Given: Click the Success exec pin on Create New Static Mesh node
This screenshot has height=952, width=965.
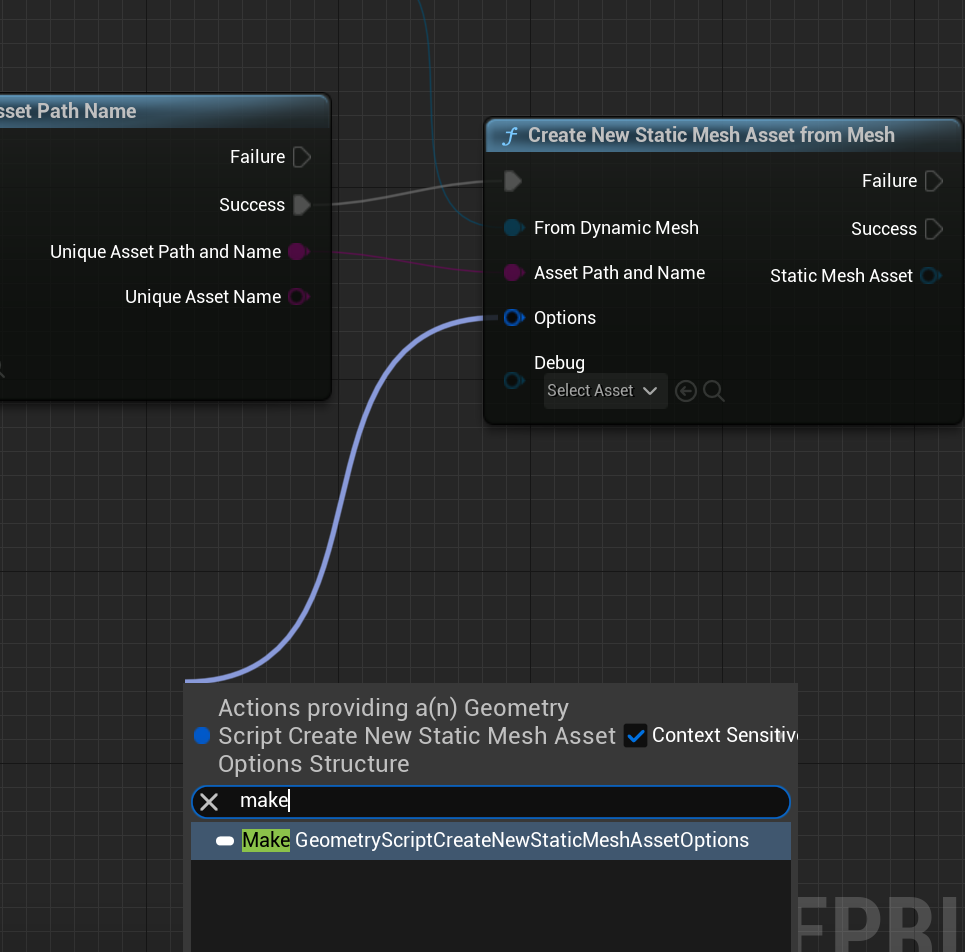Looking at the screenshot, I should (x=934, y=229).
